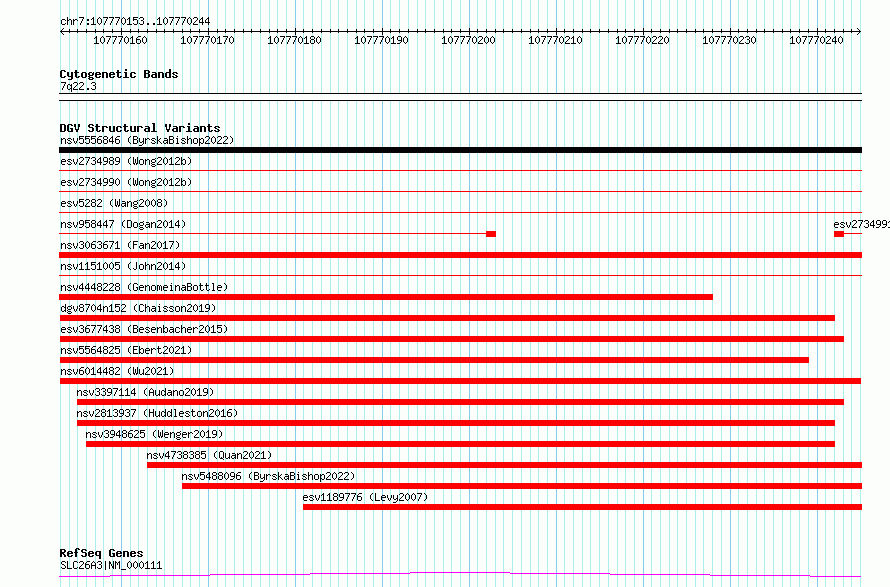Open esv2734990 (Wong2012b) variant label
The width and height of the screenshot is (890, 587).
[x=126, y=182]
